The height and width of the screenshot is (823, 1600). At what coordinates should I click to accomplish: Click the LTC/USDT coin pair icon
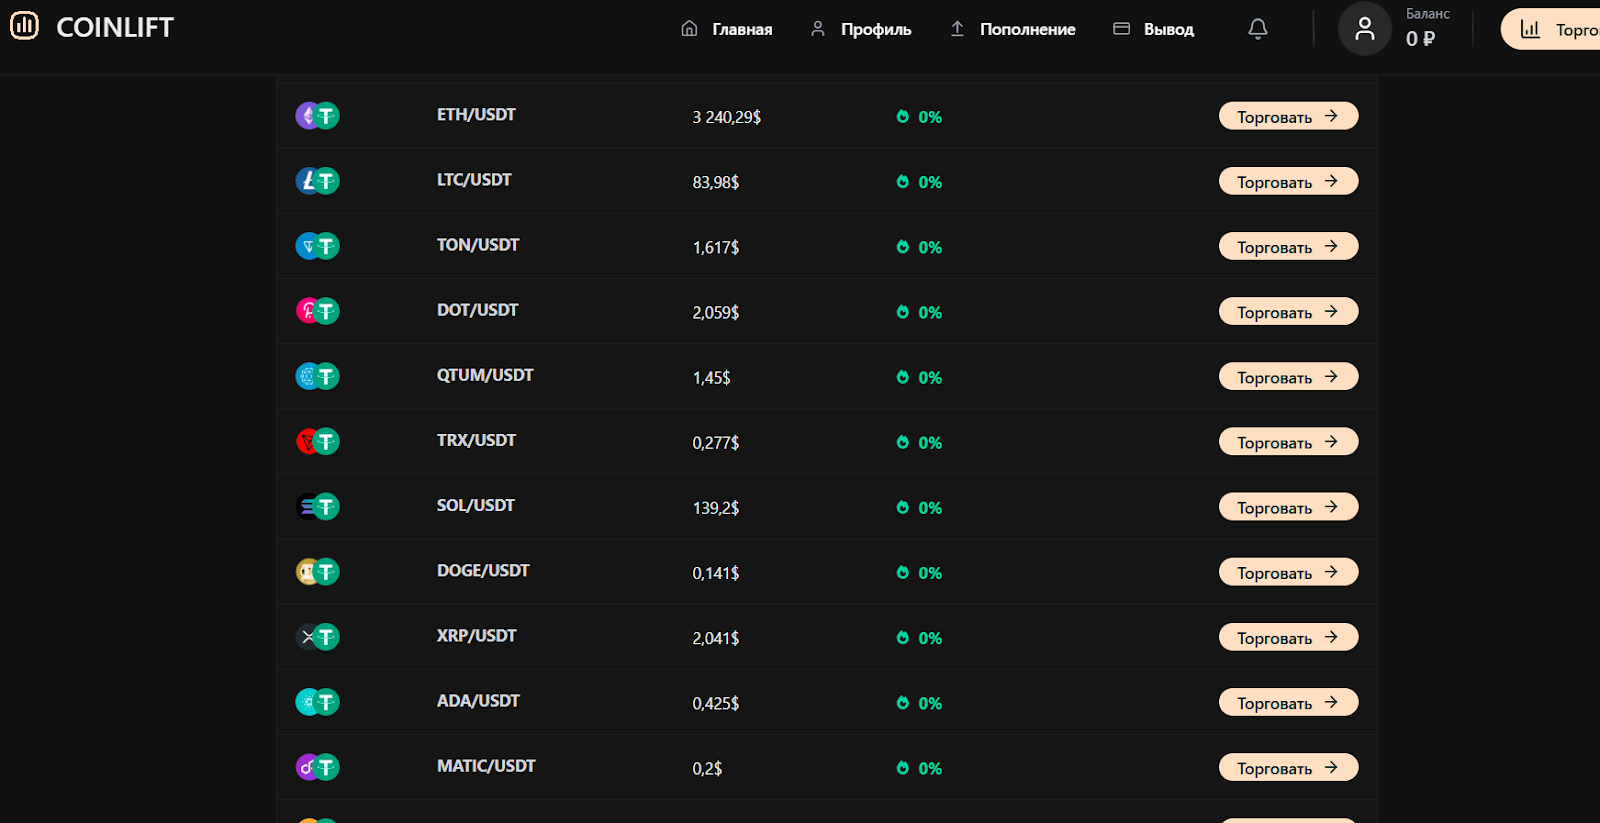click(317, 181)
